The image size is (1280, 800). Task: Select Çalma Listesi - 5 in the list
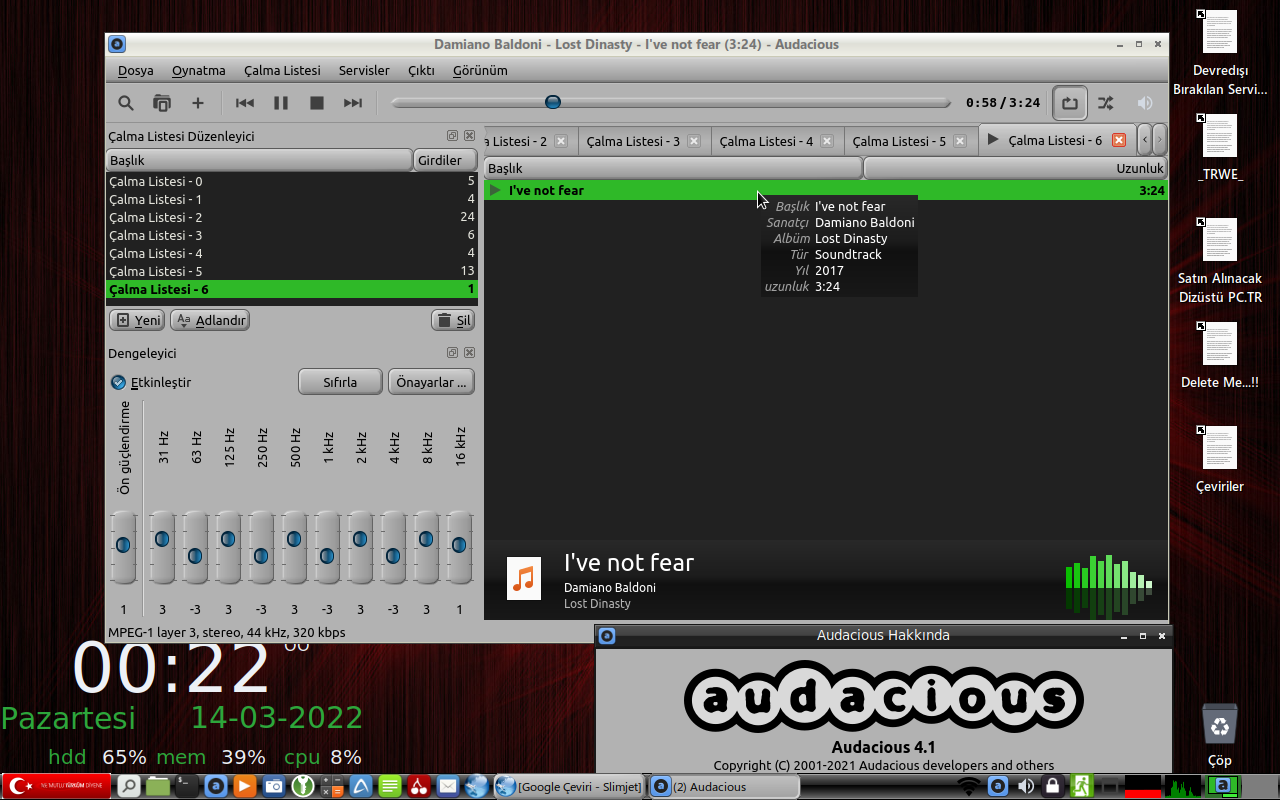[x=292, y=271]
